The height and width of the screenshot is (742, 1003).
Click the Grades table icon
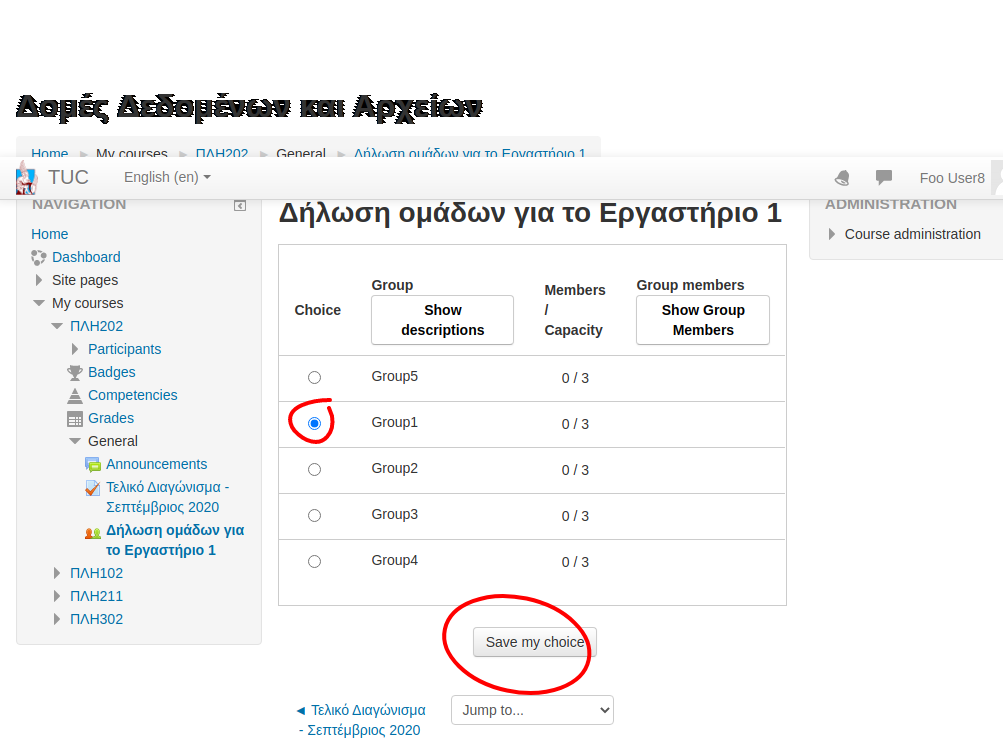(x=75, y=419)
